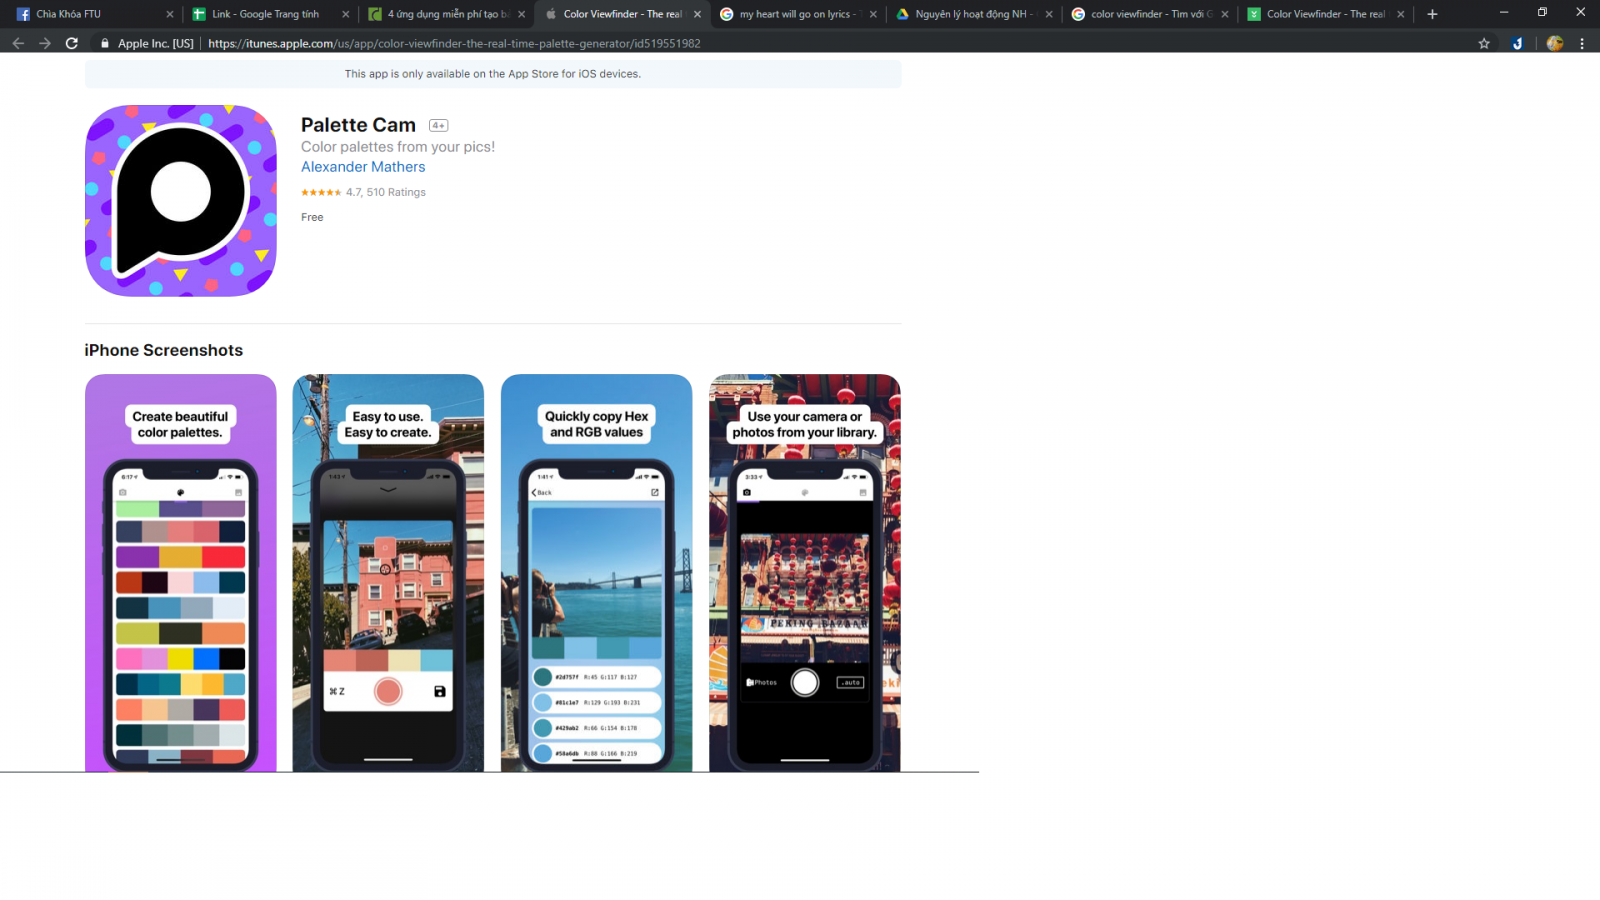Close the Google Trang tính tab

point(345,14)
